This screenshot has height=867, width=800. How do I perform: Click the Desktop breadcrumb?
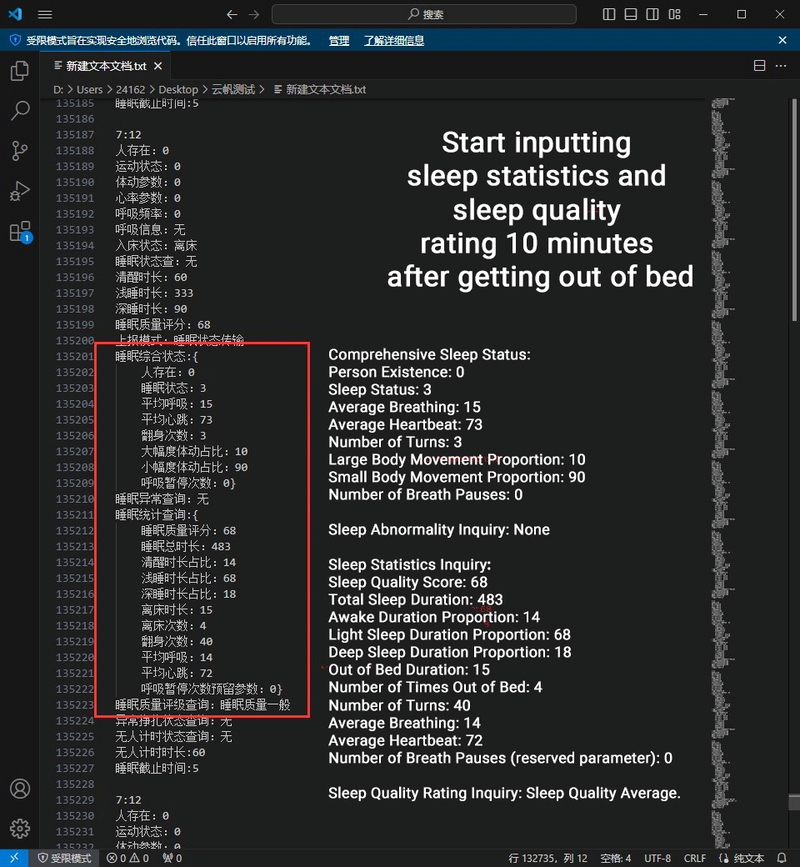[x=178, y=90]
